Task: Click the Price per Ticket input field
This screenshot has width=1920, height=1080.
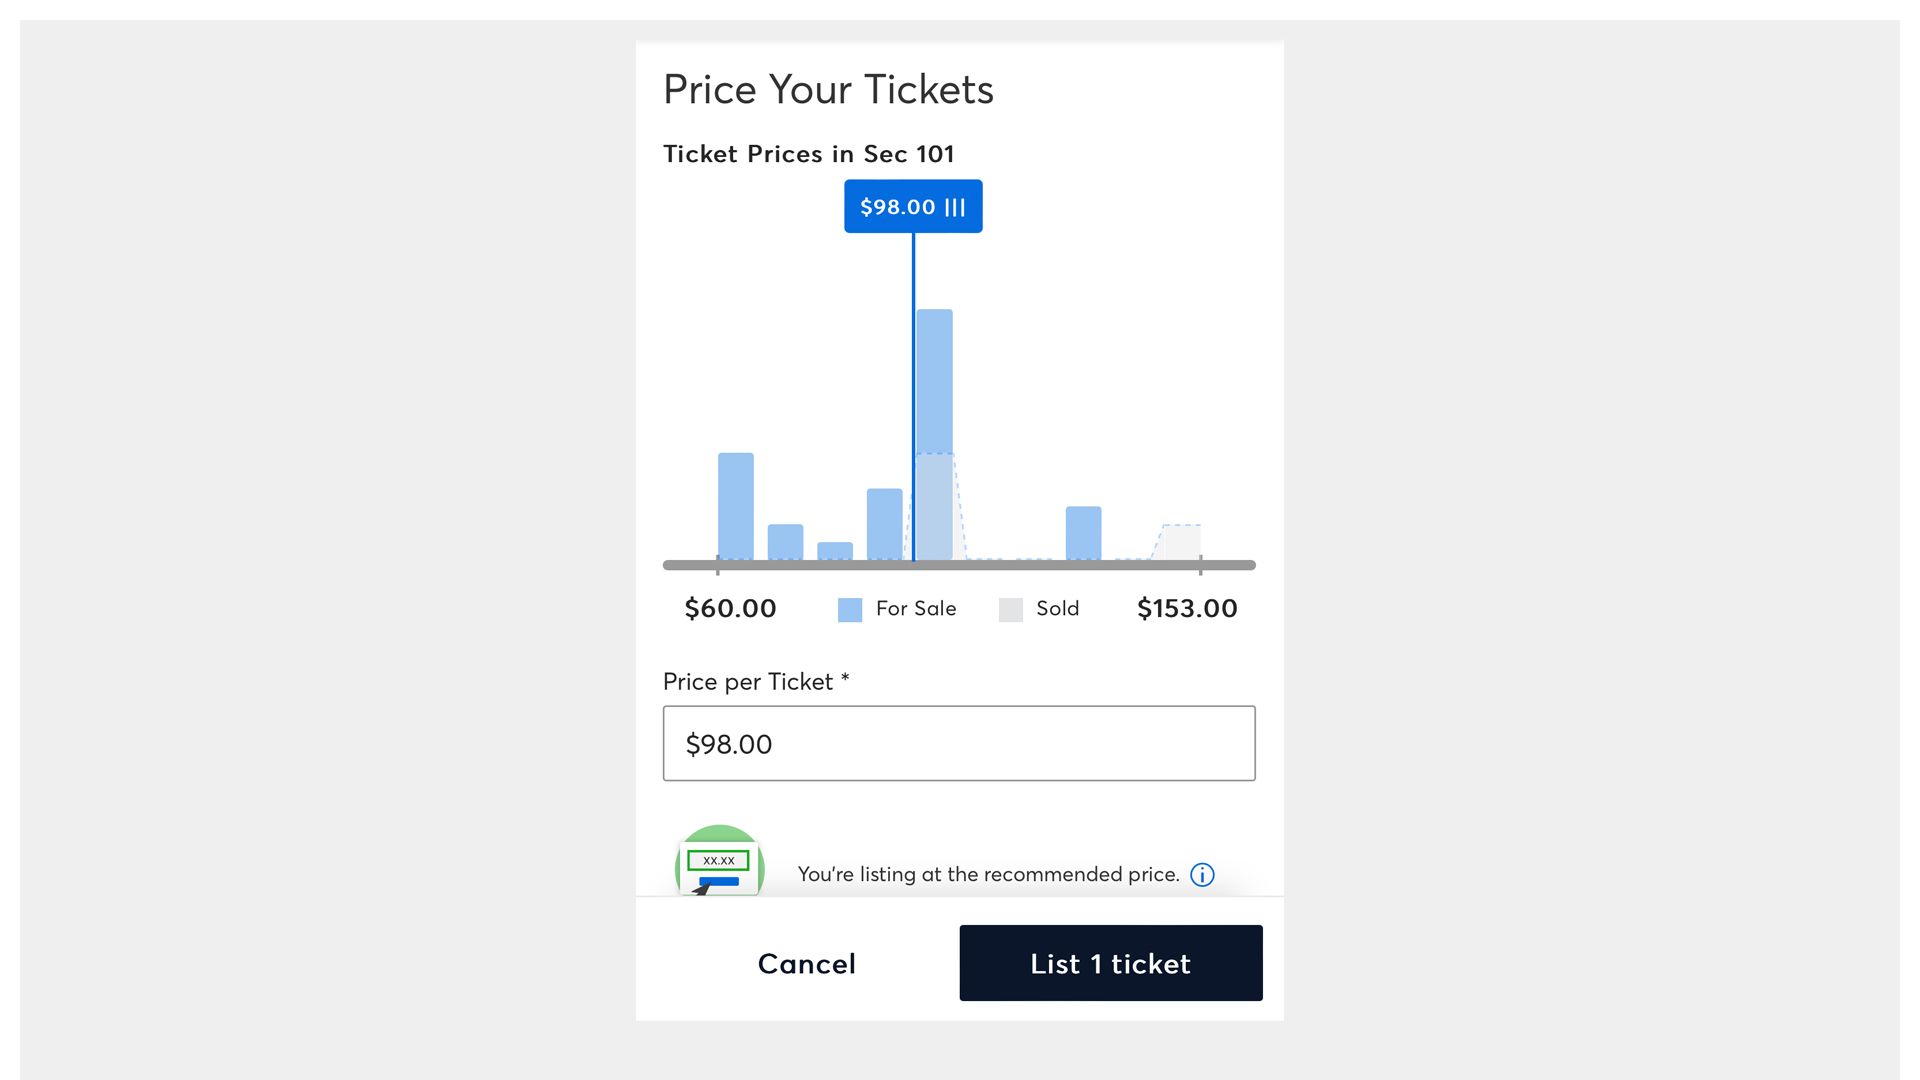Action: pos(960,742)
